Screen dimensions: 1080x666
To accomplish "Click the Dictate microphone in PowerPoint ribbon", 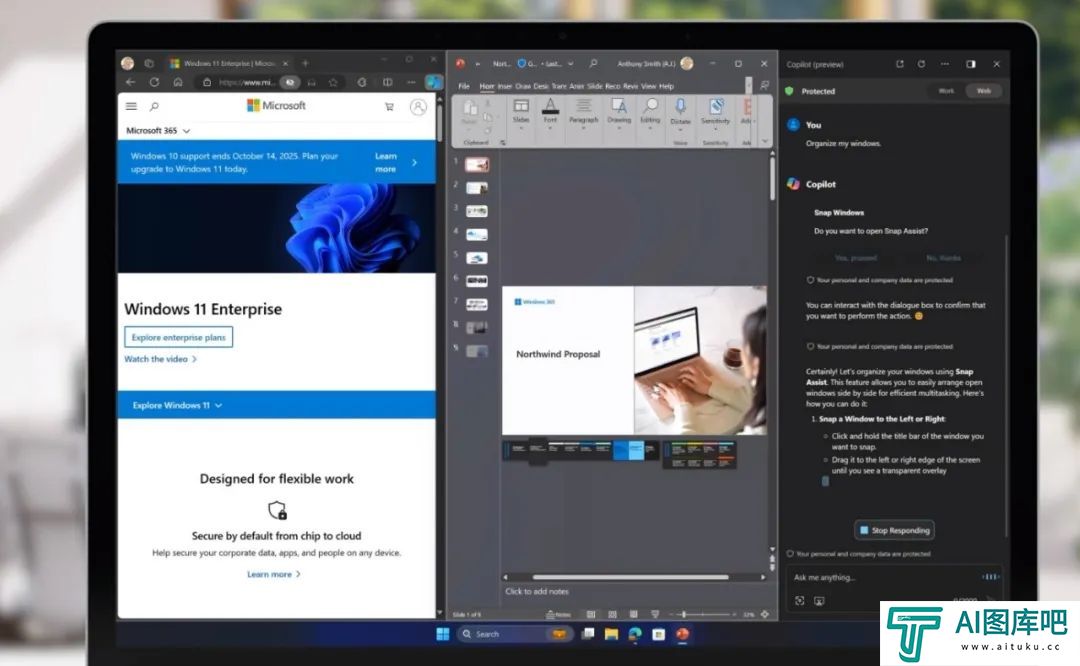I will tap(681, 112).
